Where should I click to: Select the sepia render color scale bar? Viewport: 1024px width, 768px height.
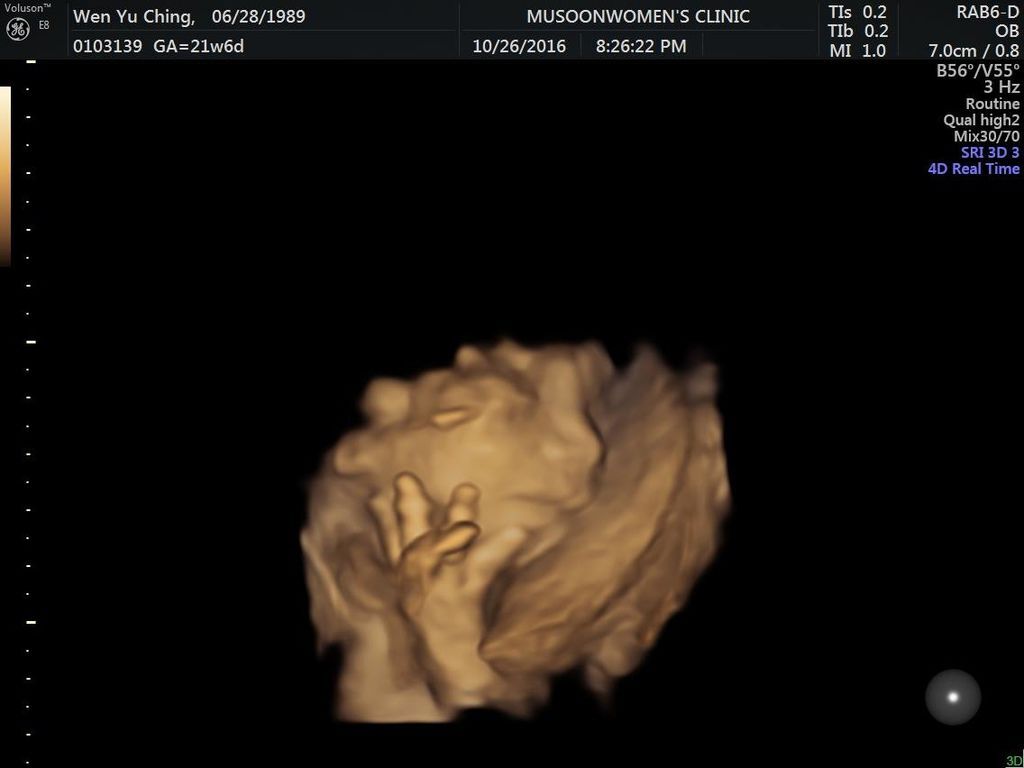5,176
